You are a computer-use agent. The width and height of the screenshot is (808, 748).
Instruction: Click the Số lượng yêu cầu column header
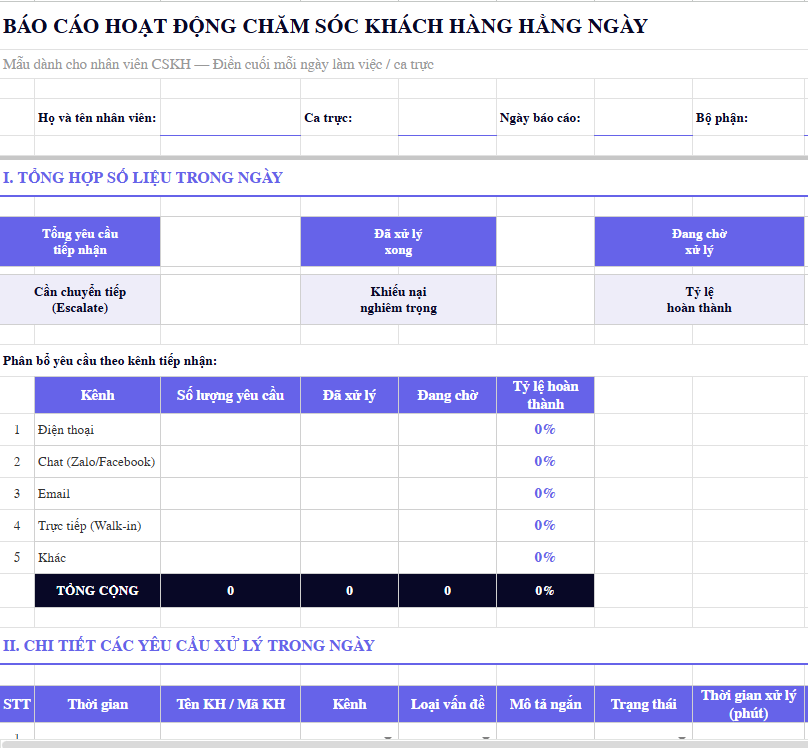230,395
